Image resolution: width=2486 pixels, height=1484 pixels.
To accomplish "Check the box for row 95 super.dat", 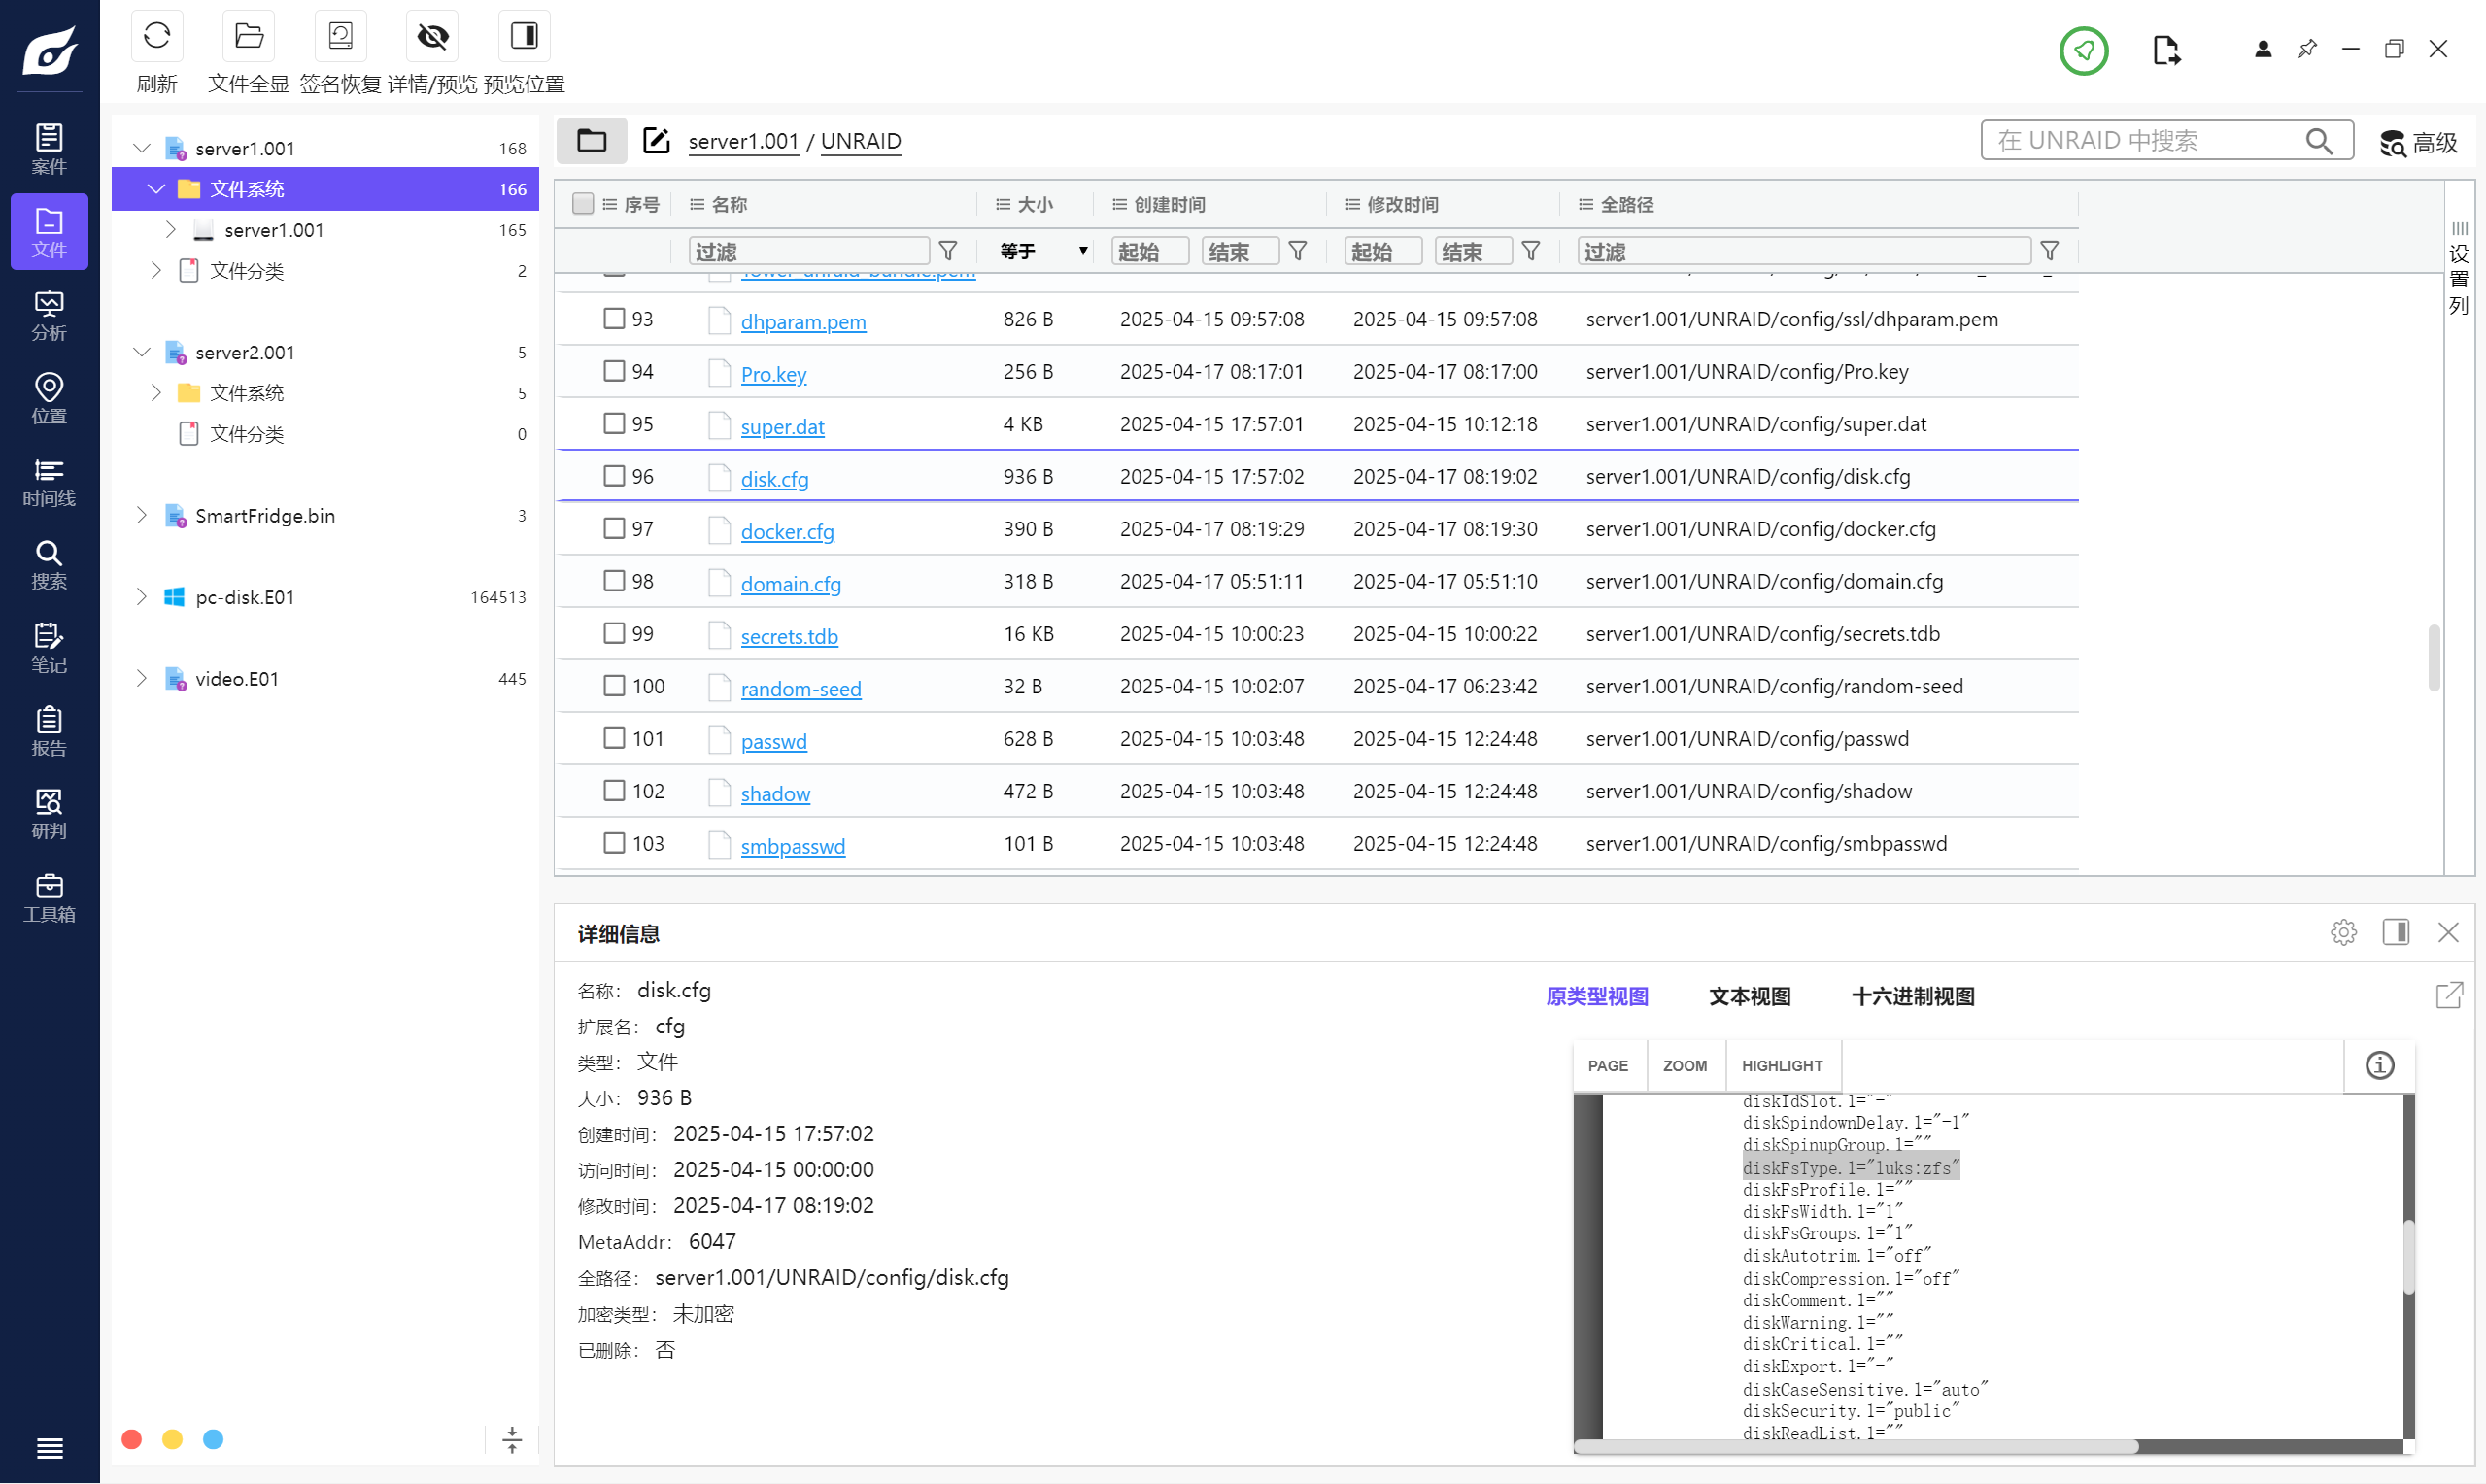I will (614, 423).
